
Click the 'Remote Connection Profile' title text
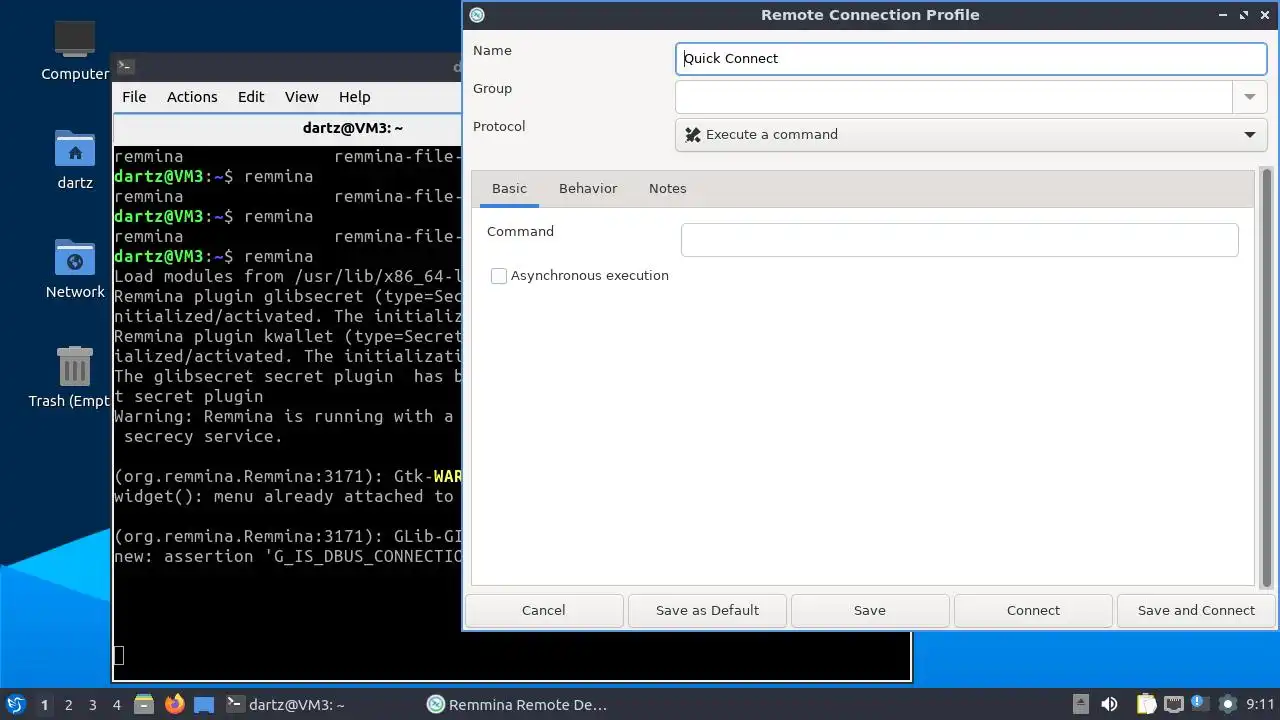tap(870, 15)
